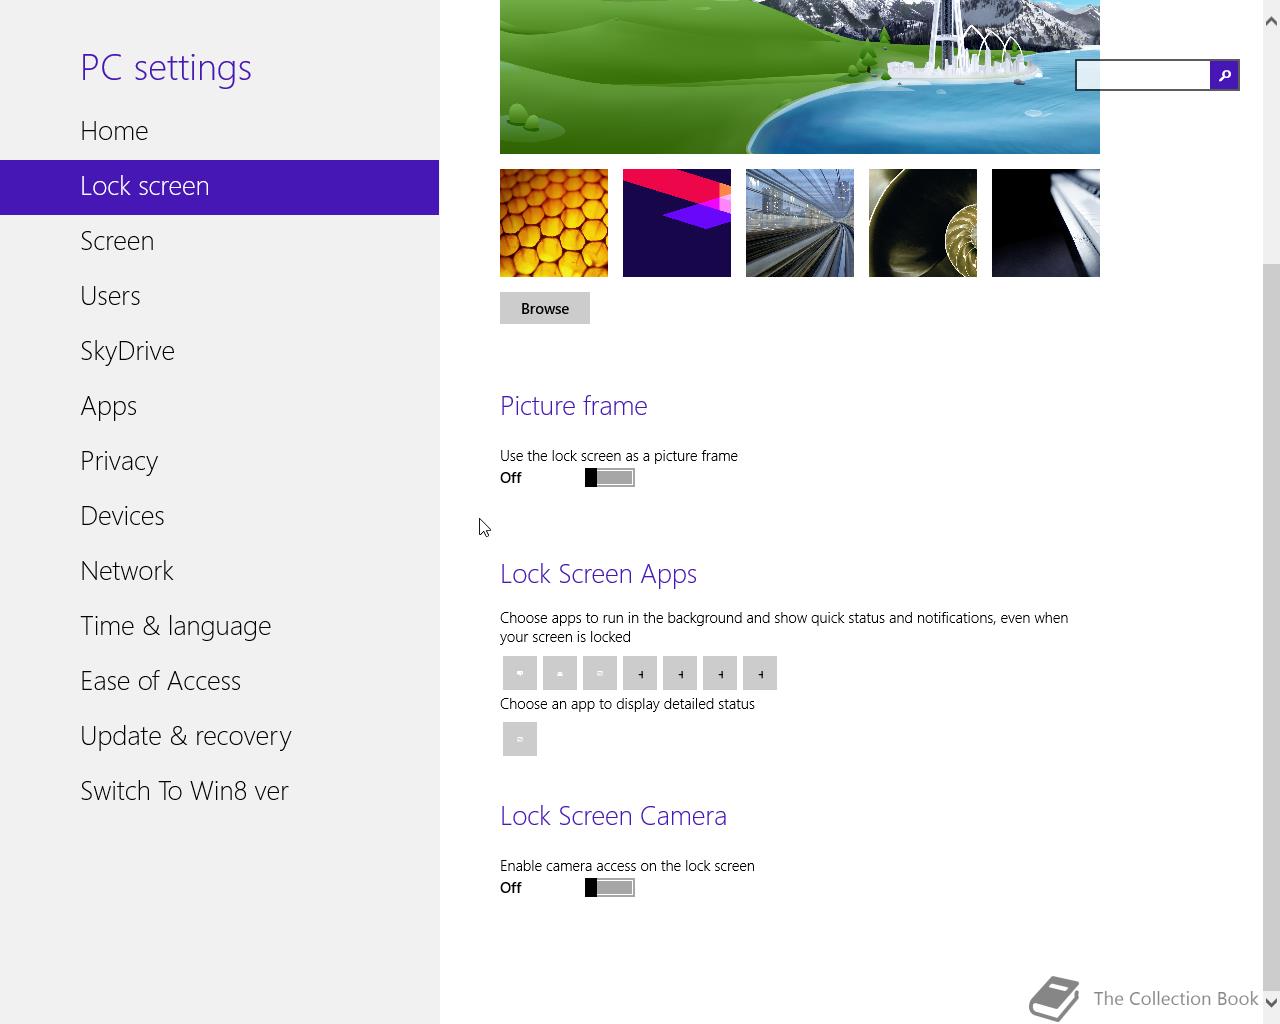Image resolution: width=1280 pixels, height=1024 pixels.
Task: Select the nautilus shell thumbnail
Action: (923, 223)
